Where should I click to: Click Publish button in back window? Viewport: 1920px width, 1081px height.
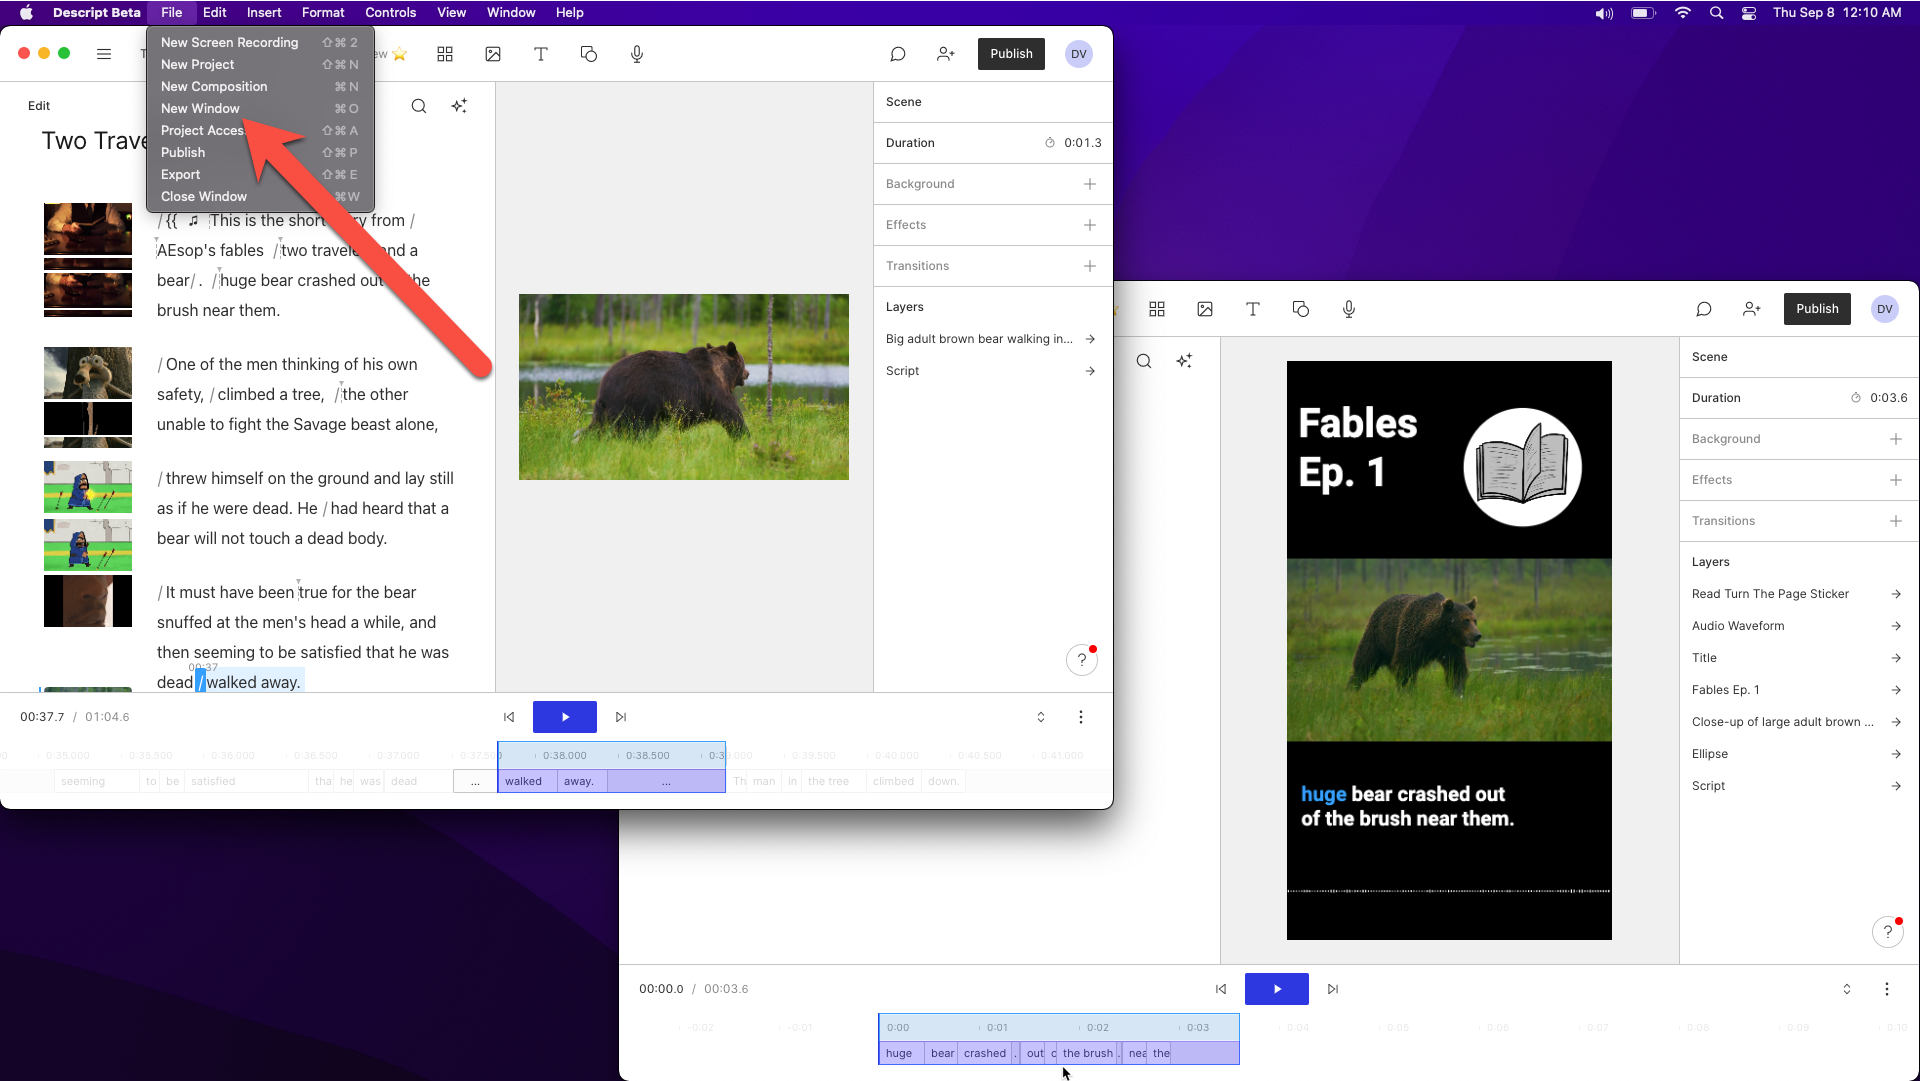pyautogui.click(x=1817, y=309)
